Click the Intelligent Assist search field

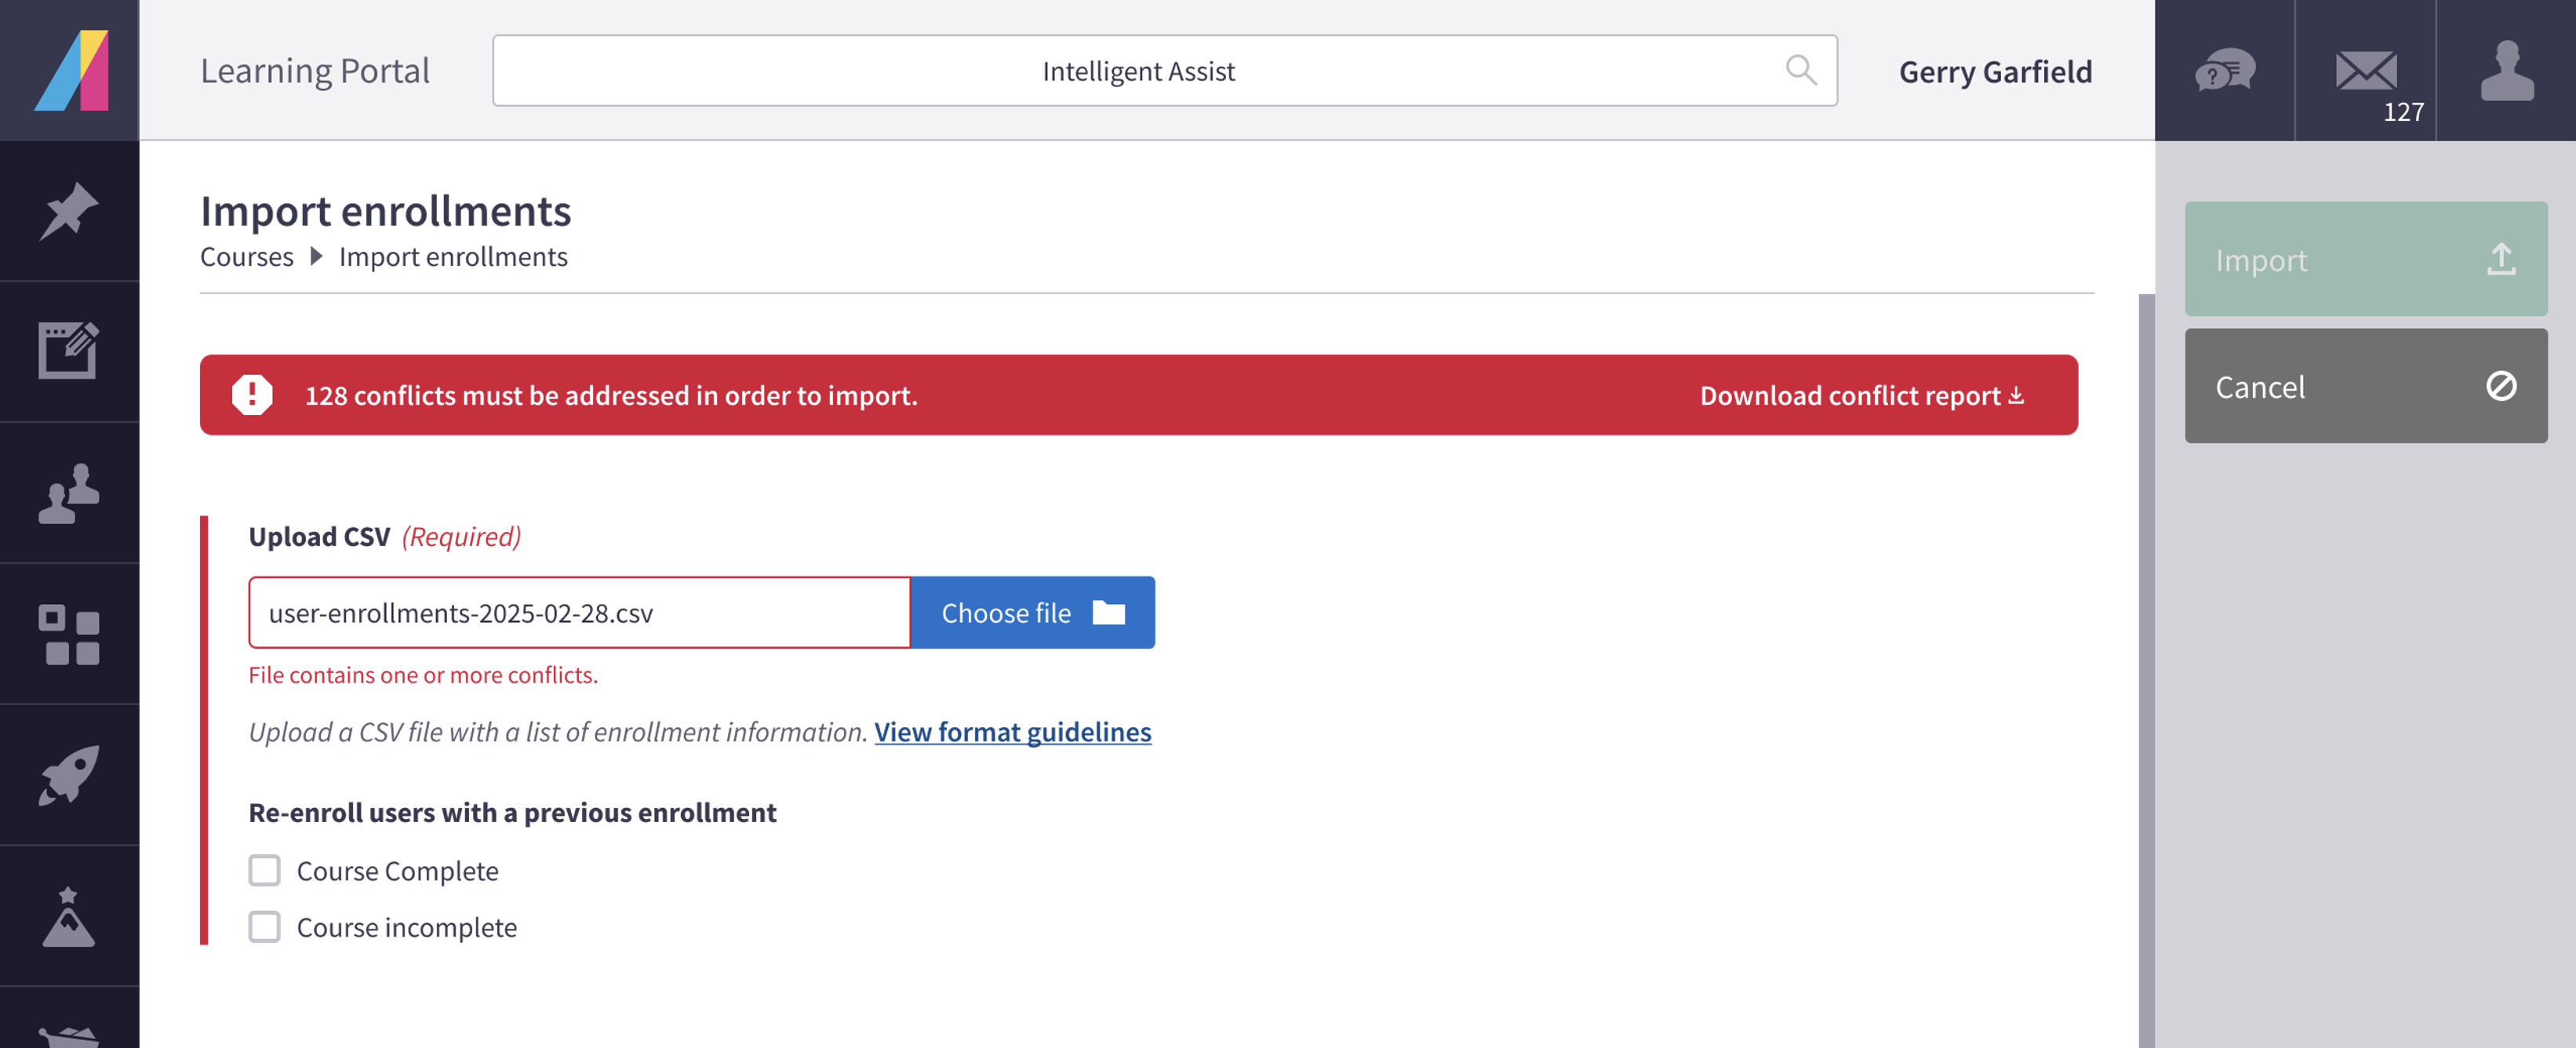pyautogui.click(x=1165, y=70)
